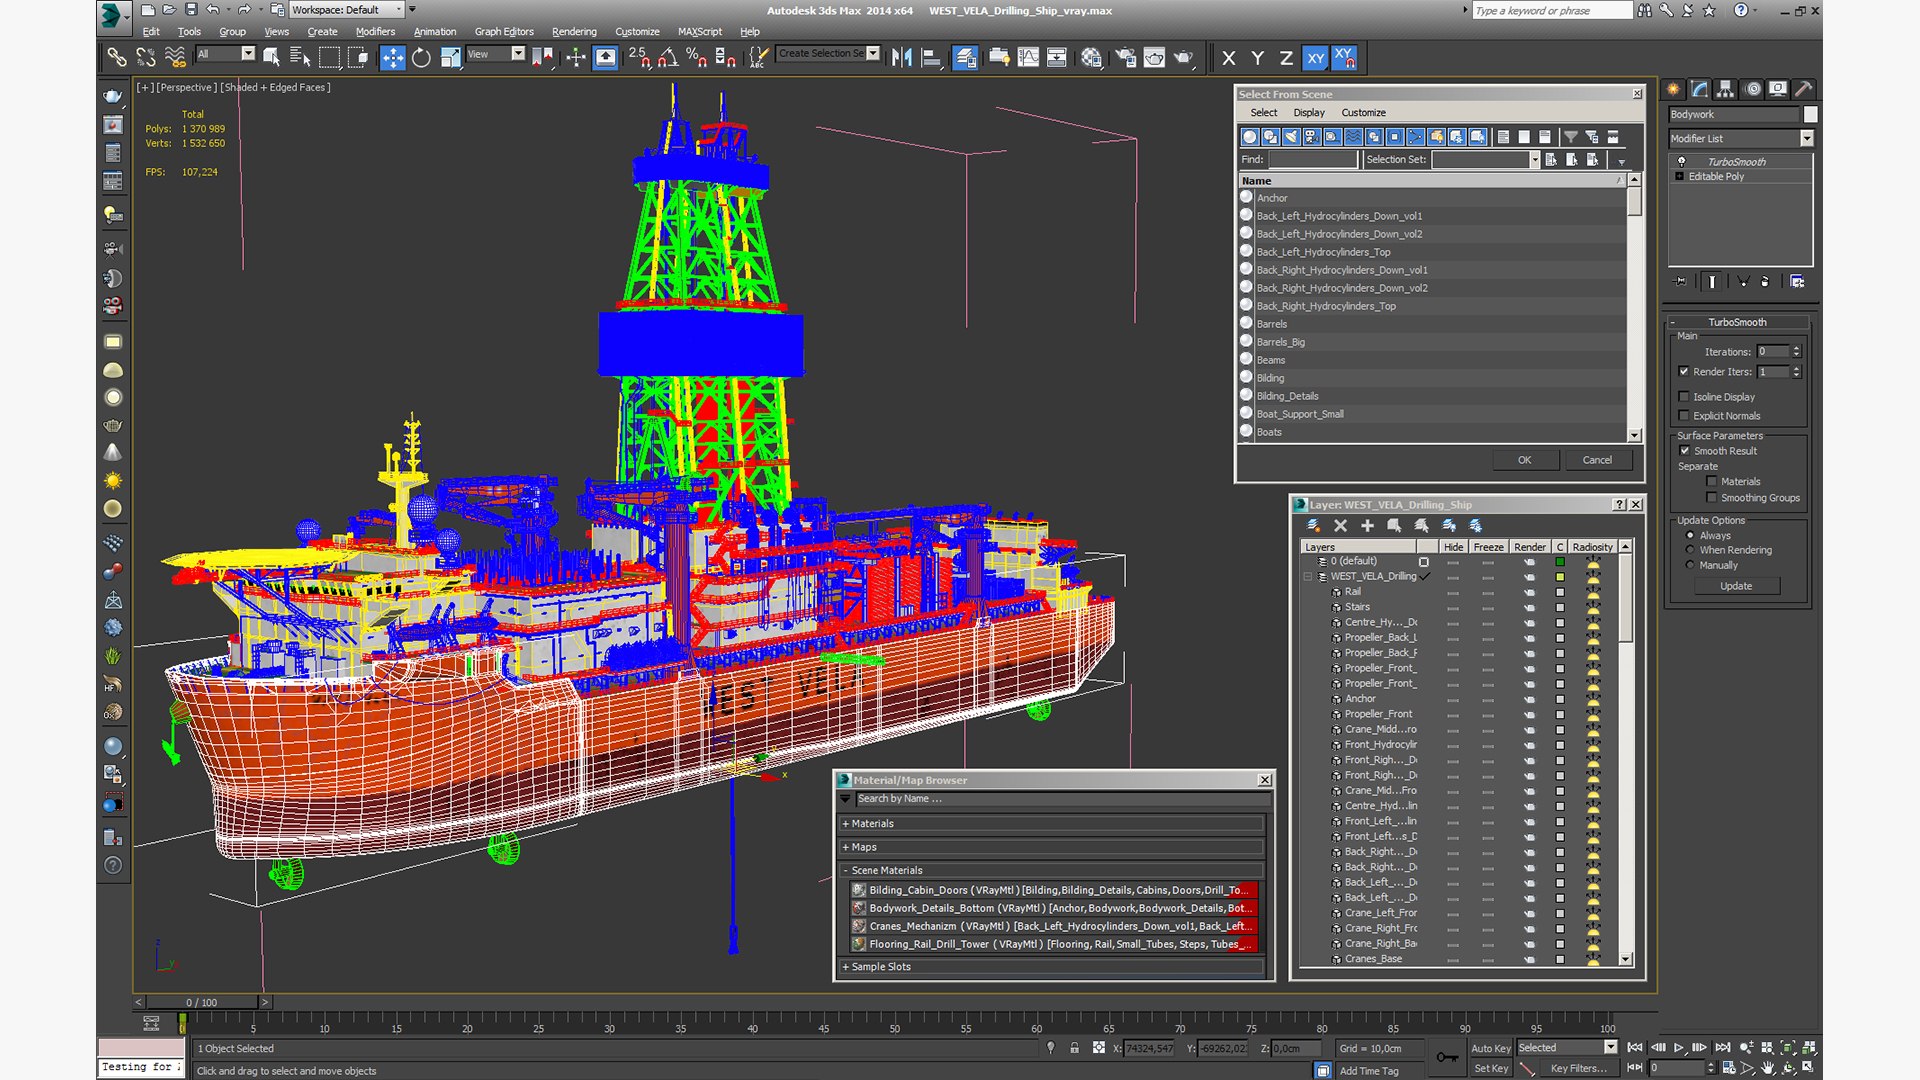The width and height of the screenshot is (1920, 1080).
Task: Activate the Select and Uniform Scale tool
Action: [450, 58]
